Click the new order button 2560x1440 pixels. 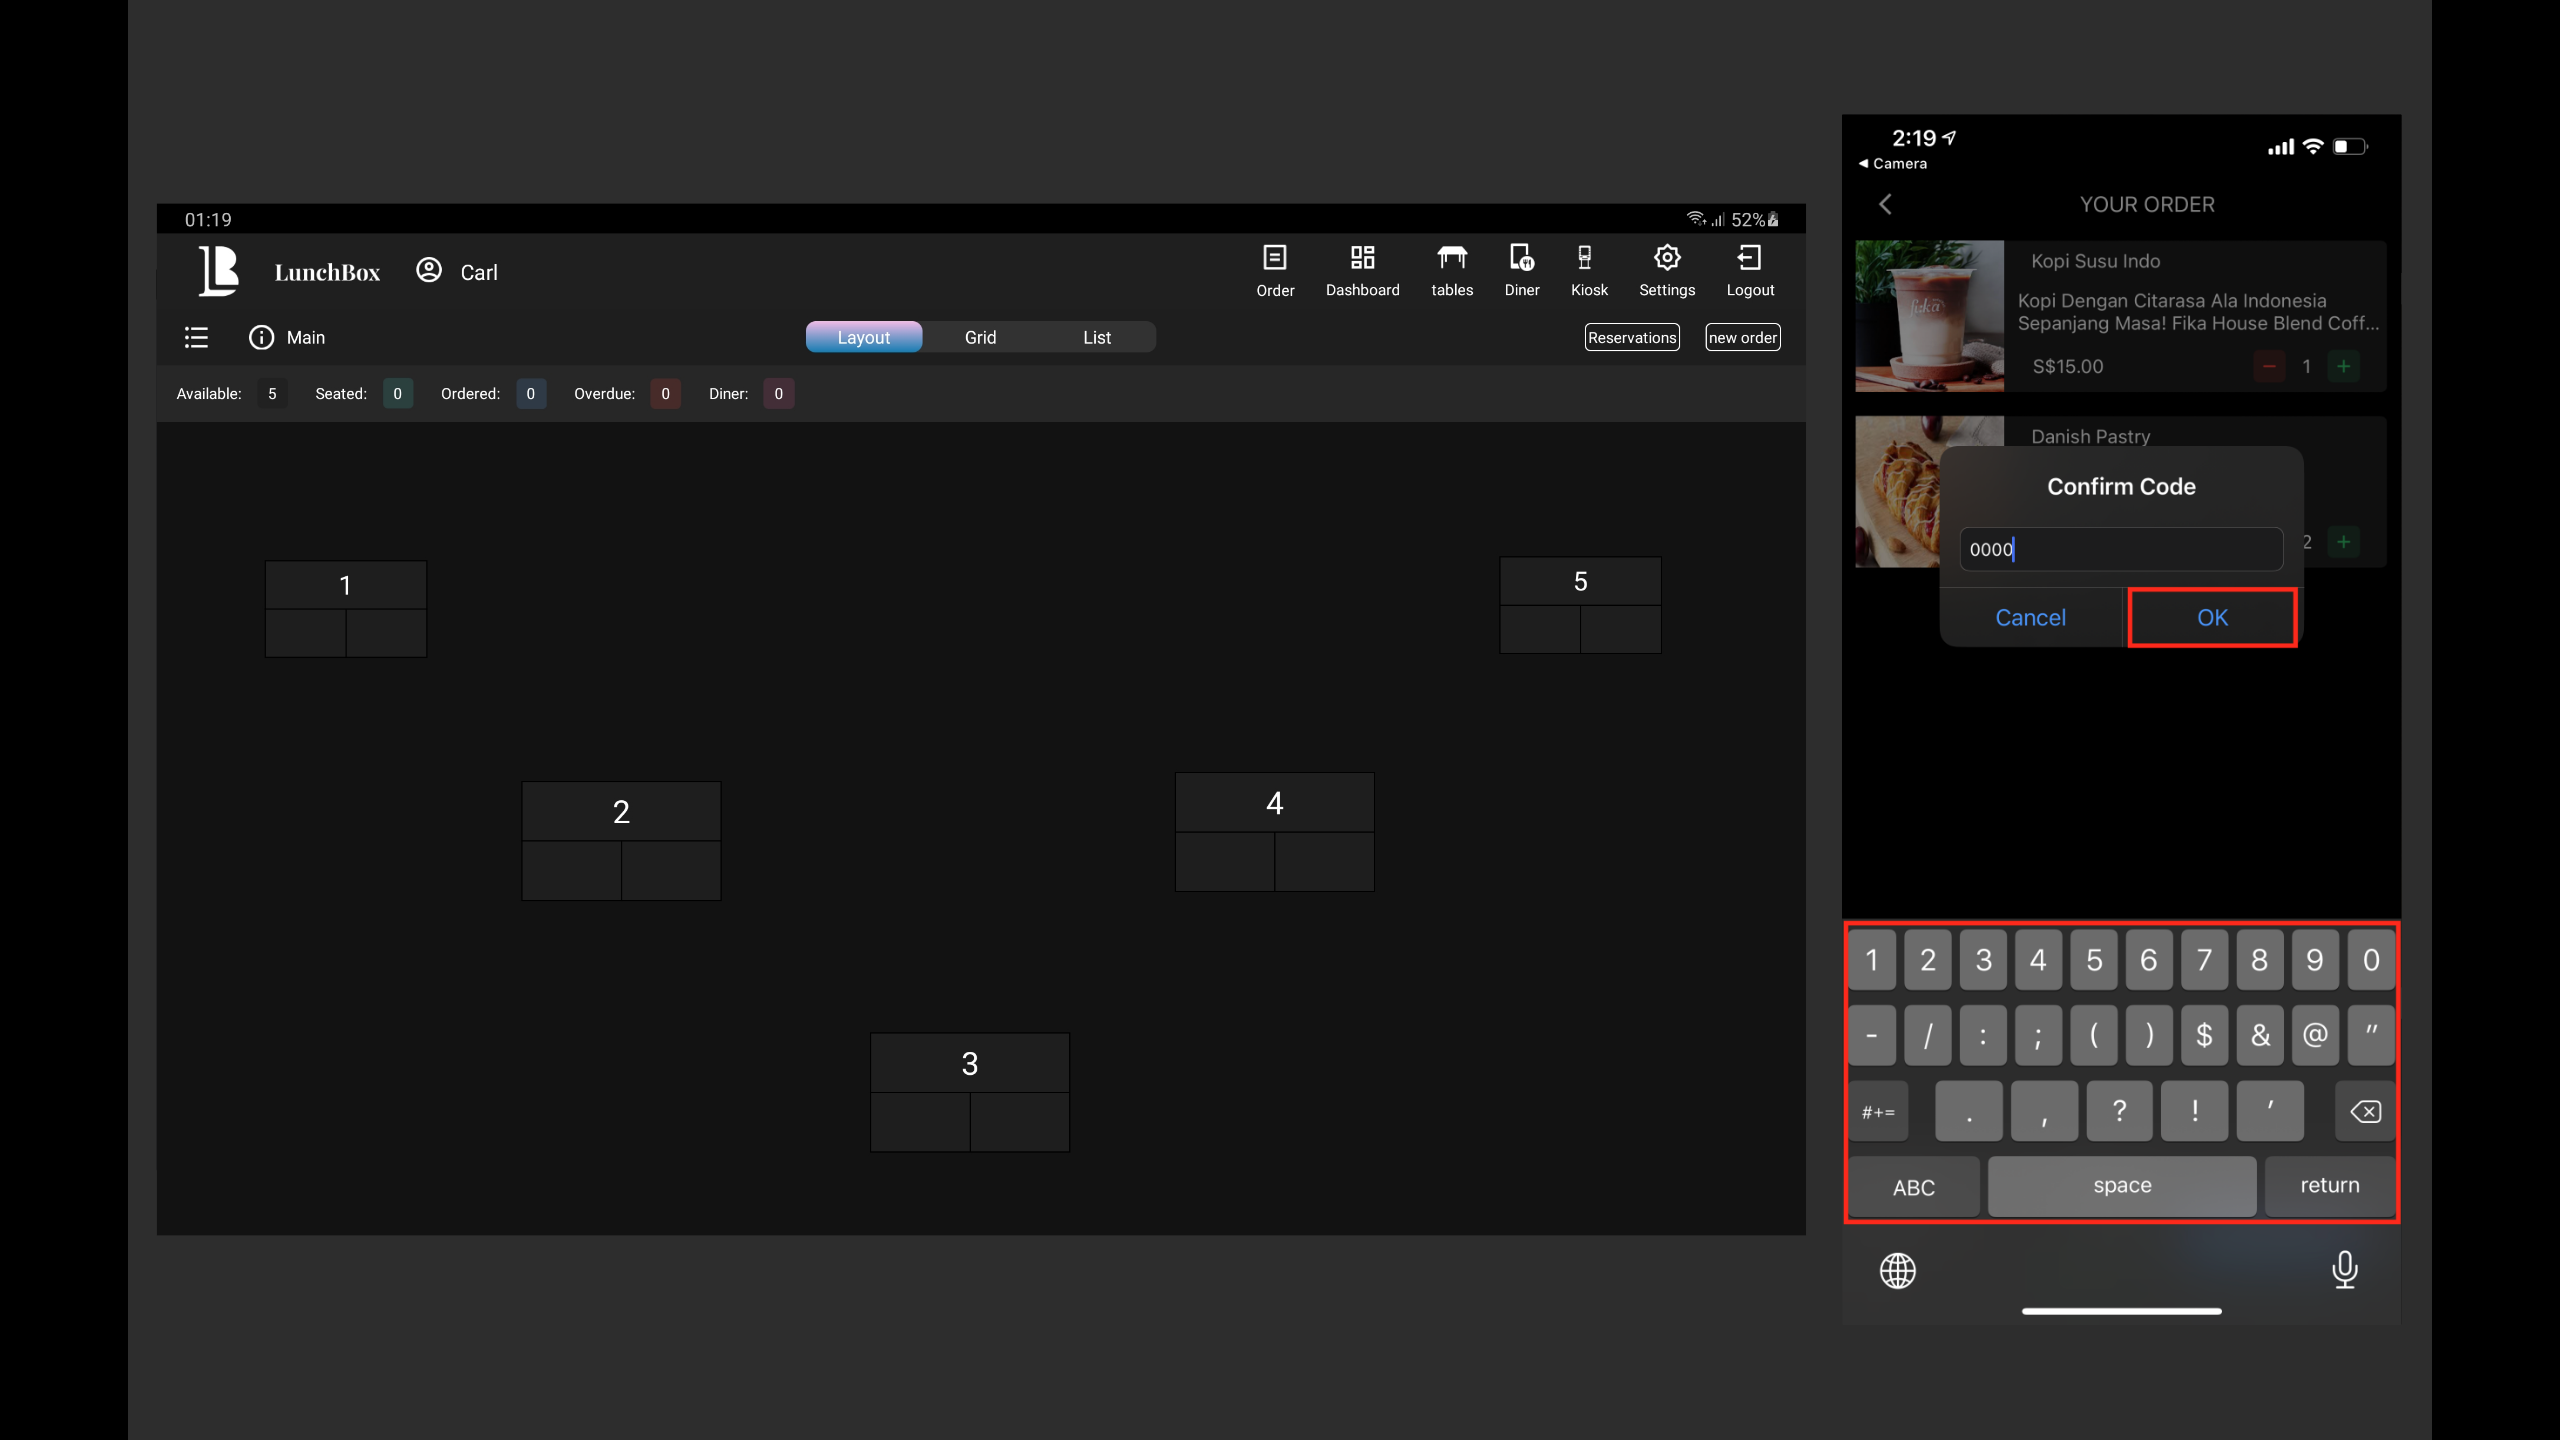coord(1742,337)
